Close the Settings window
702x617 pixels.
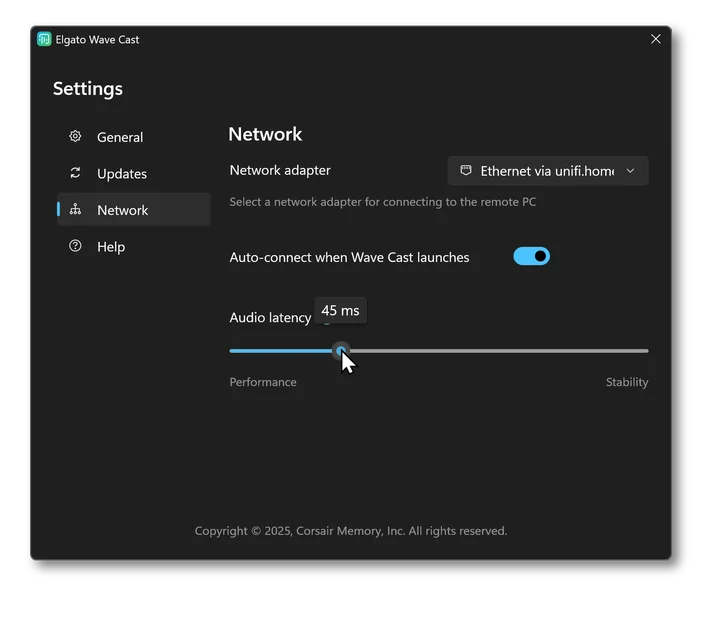click(655, 39)
